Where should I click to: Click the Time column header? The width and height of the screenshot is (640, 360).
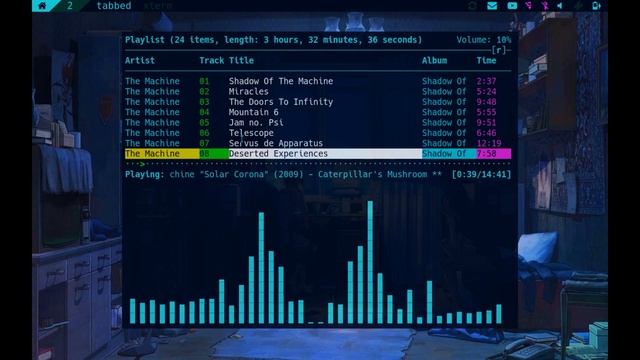[486, 60]
